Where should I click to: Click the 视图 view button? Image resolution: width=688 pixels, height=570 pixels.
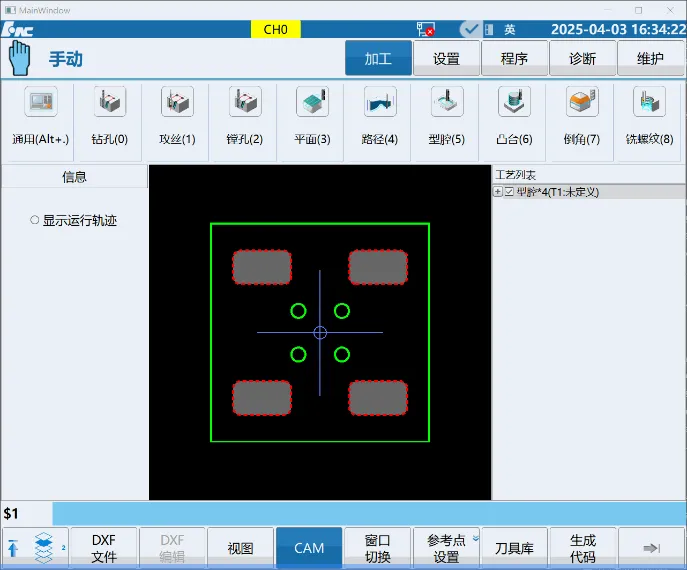pos(240,548)
